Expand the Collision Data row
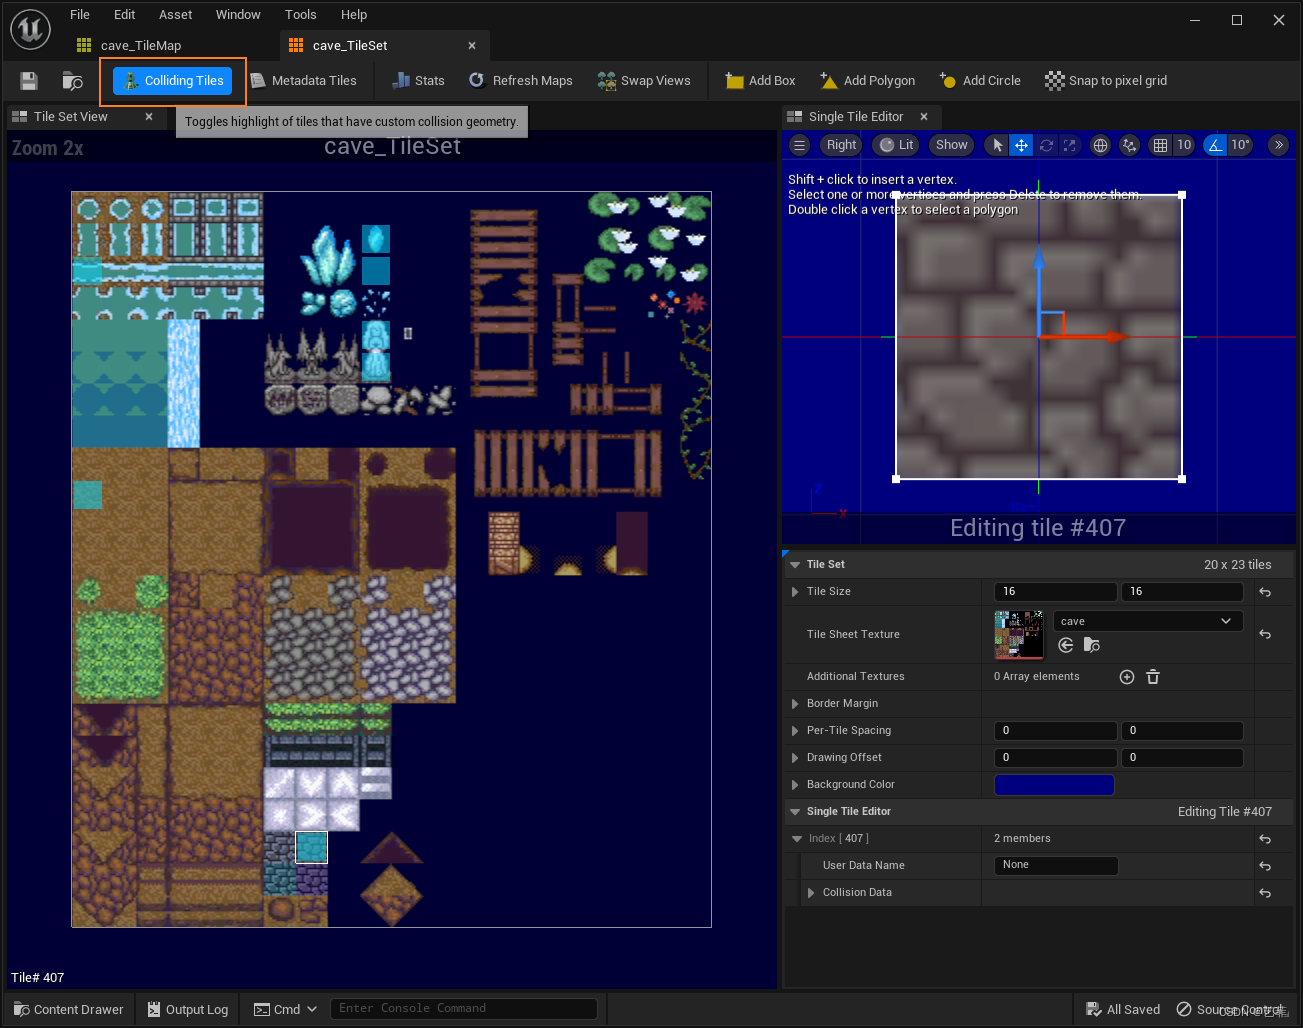Screen dimensions: 1303x1028 point(811,893)
